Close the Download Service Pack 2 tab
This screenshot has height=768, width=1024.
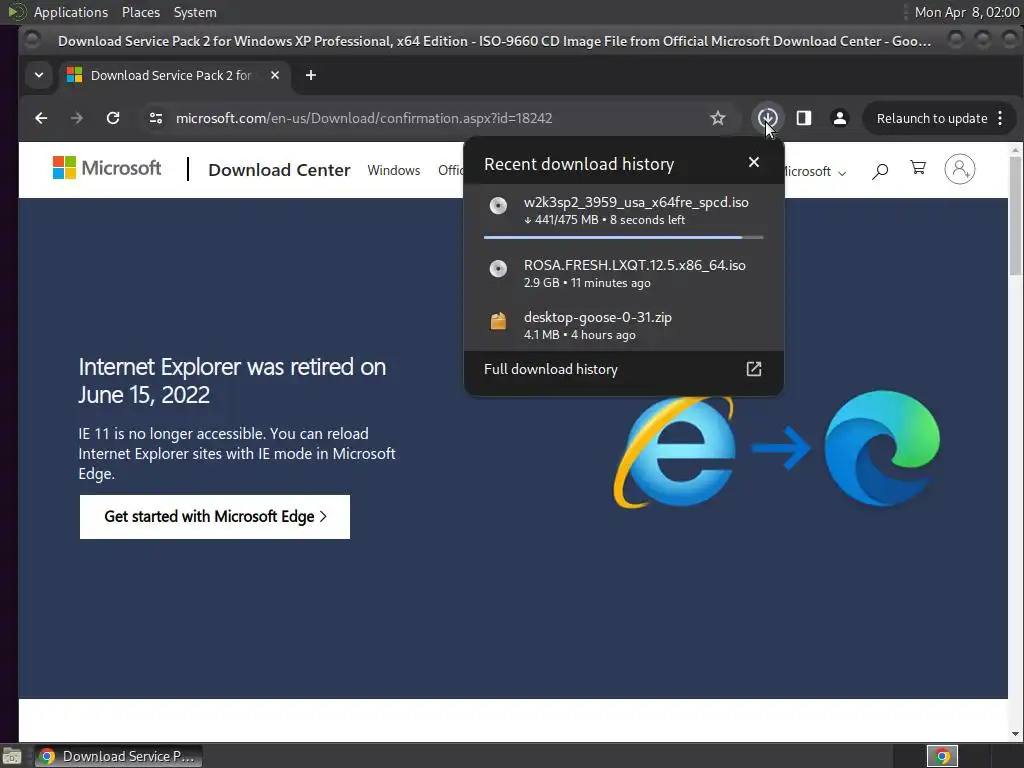coord(275,75)
